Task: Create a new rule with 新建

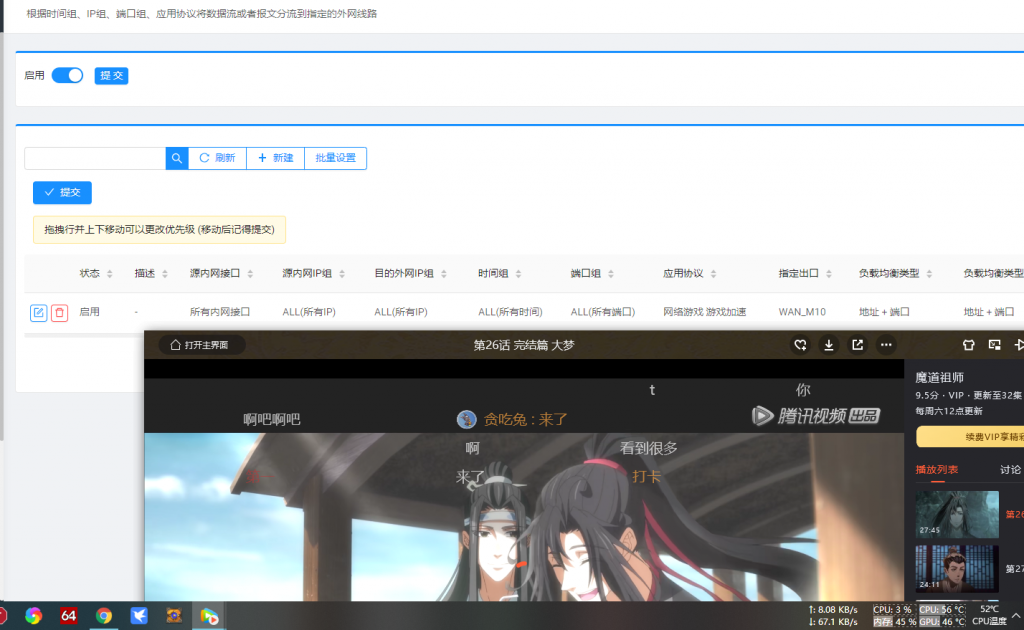Action: pos(276,158)
